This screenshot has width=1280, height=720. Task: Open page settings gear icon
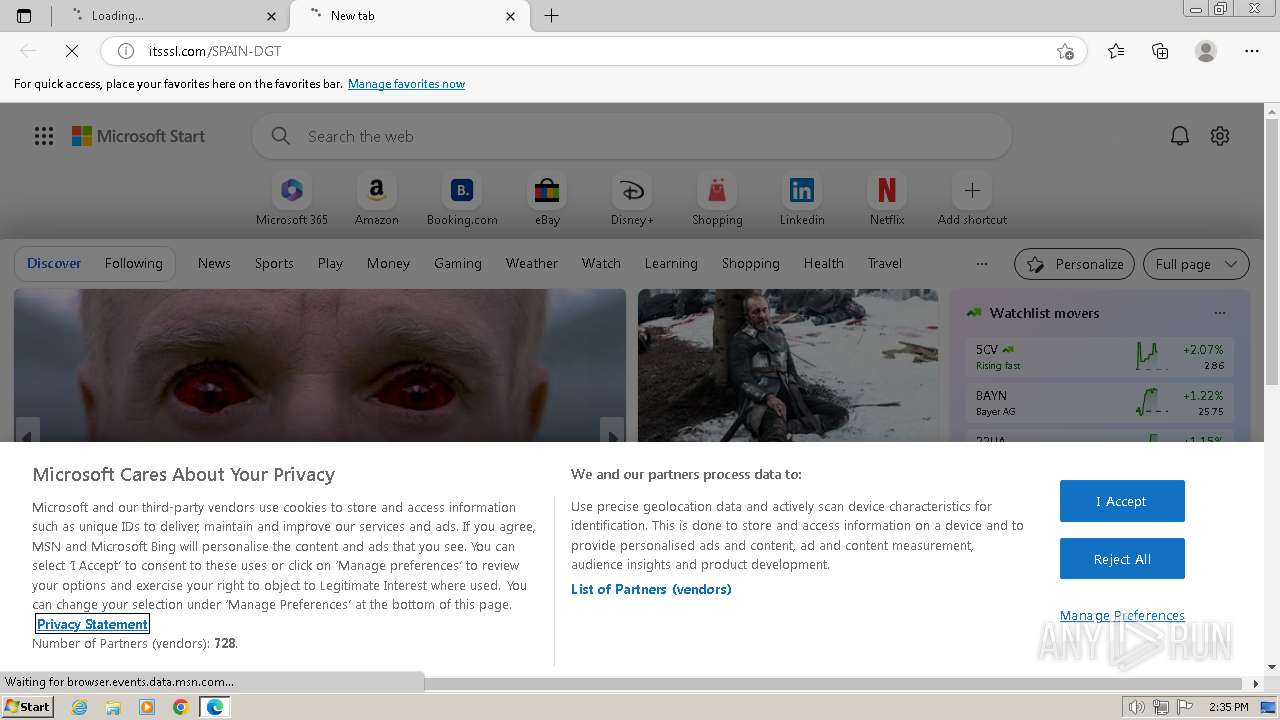(x=1220, y=136)
